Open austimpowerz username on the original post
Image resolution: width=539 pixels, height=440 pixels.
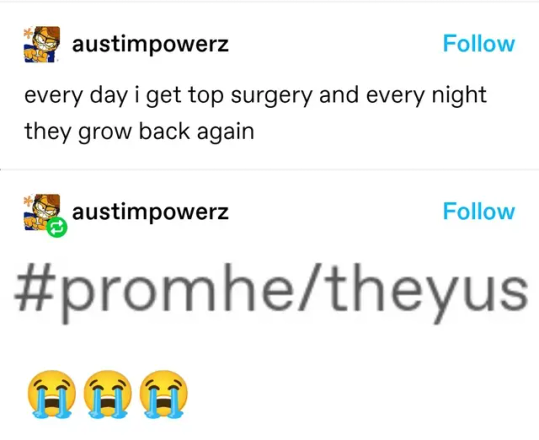tap(150, 45)
